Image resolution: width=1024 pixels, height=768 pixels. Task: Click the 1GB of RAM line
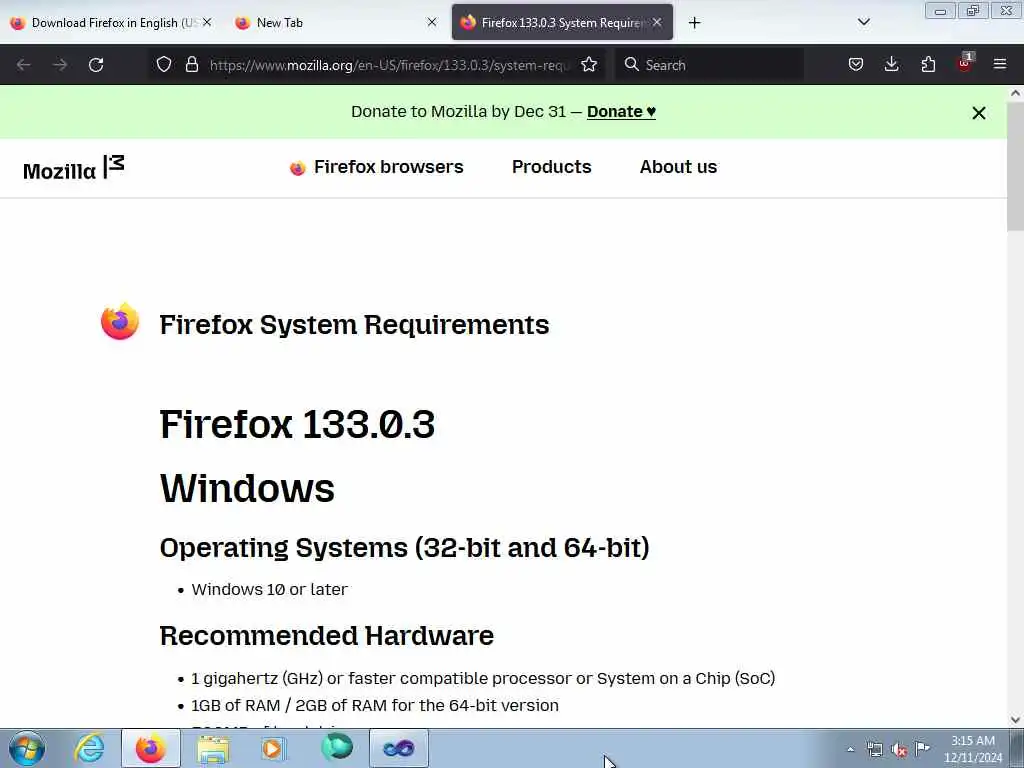tap(375, 705)
